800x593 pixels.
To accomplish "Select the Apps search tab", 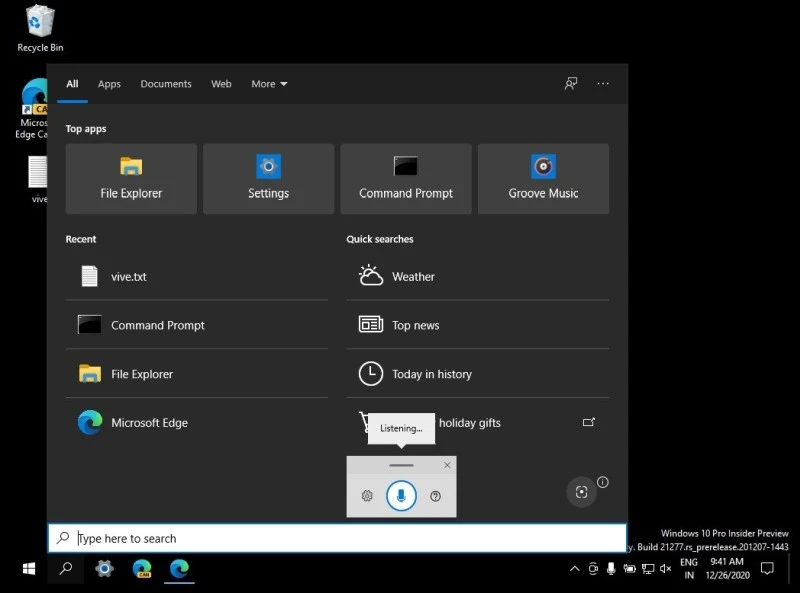I will (109, 84).
